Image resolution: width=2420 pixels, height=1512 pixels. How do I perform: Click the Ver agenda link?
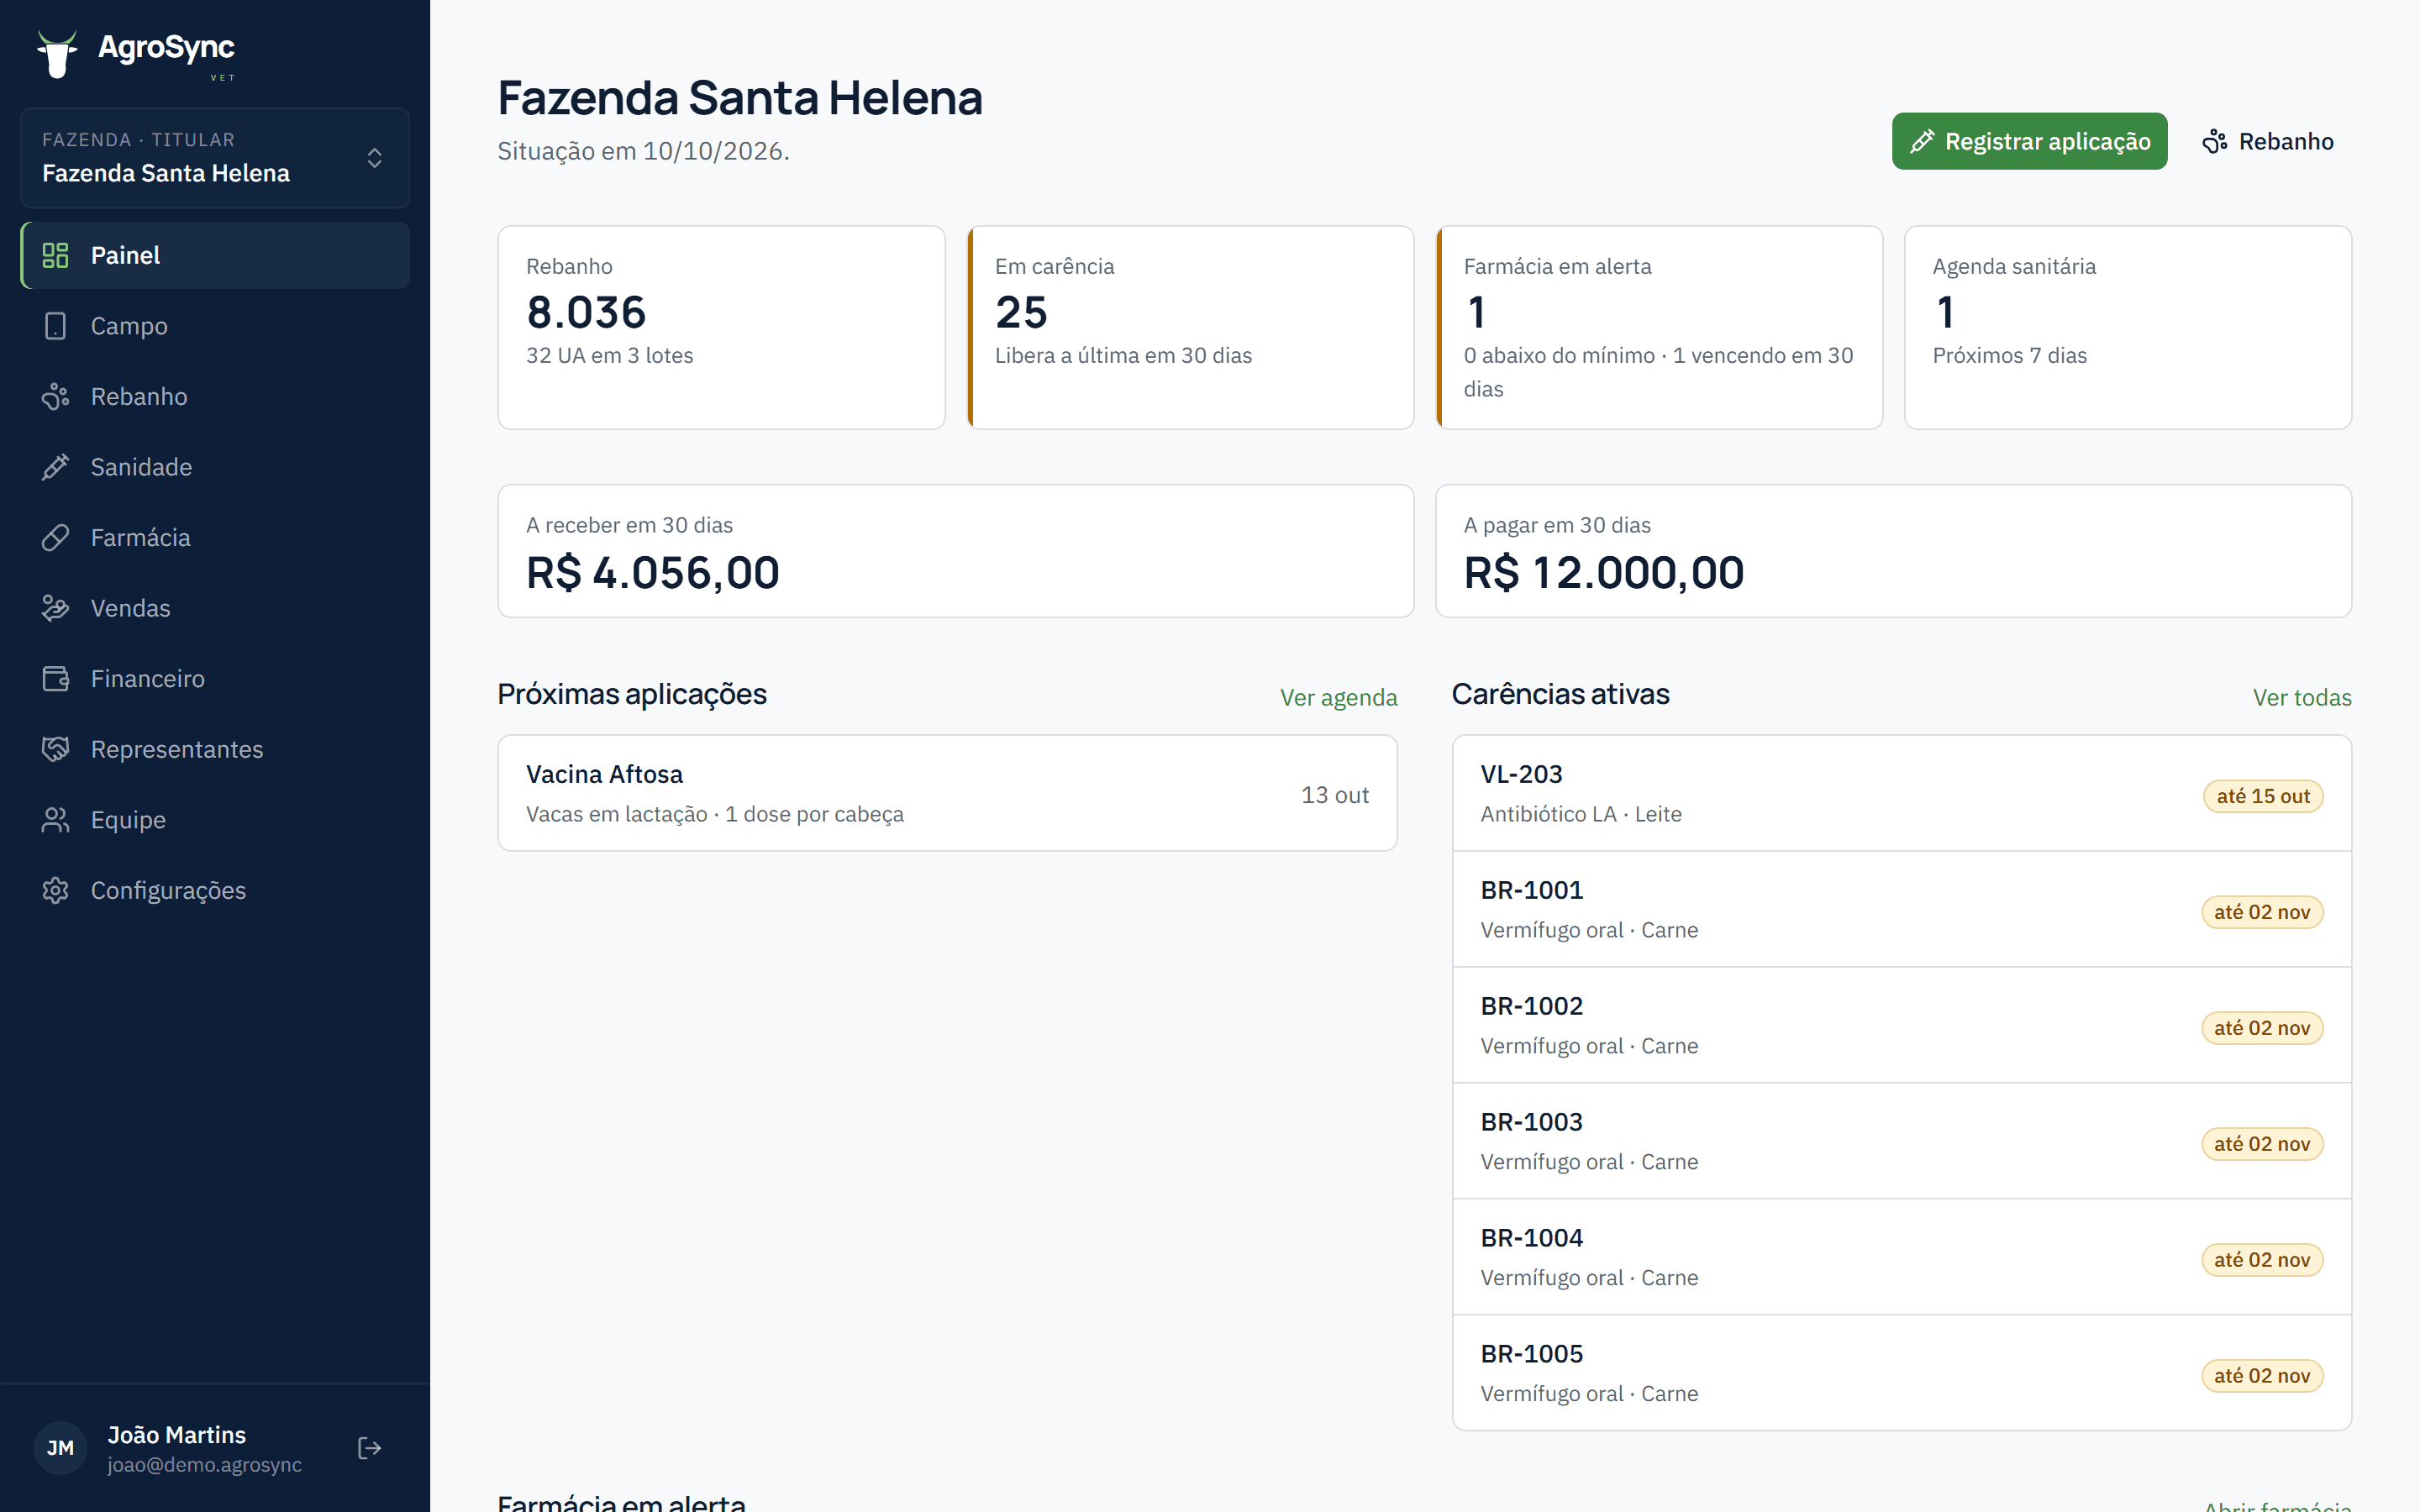point(1338,697)
